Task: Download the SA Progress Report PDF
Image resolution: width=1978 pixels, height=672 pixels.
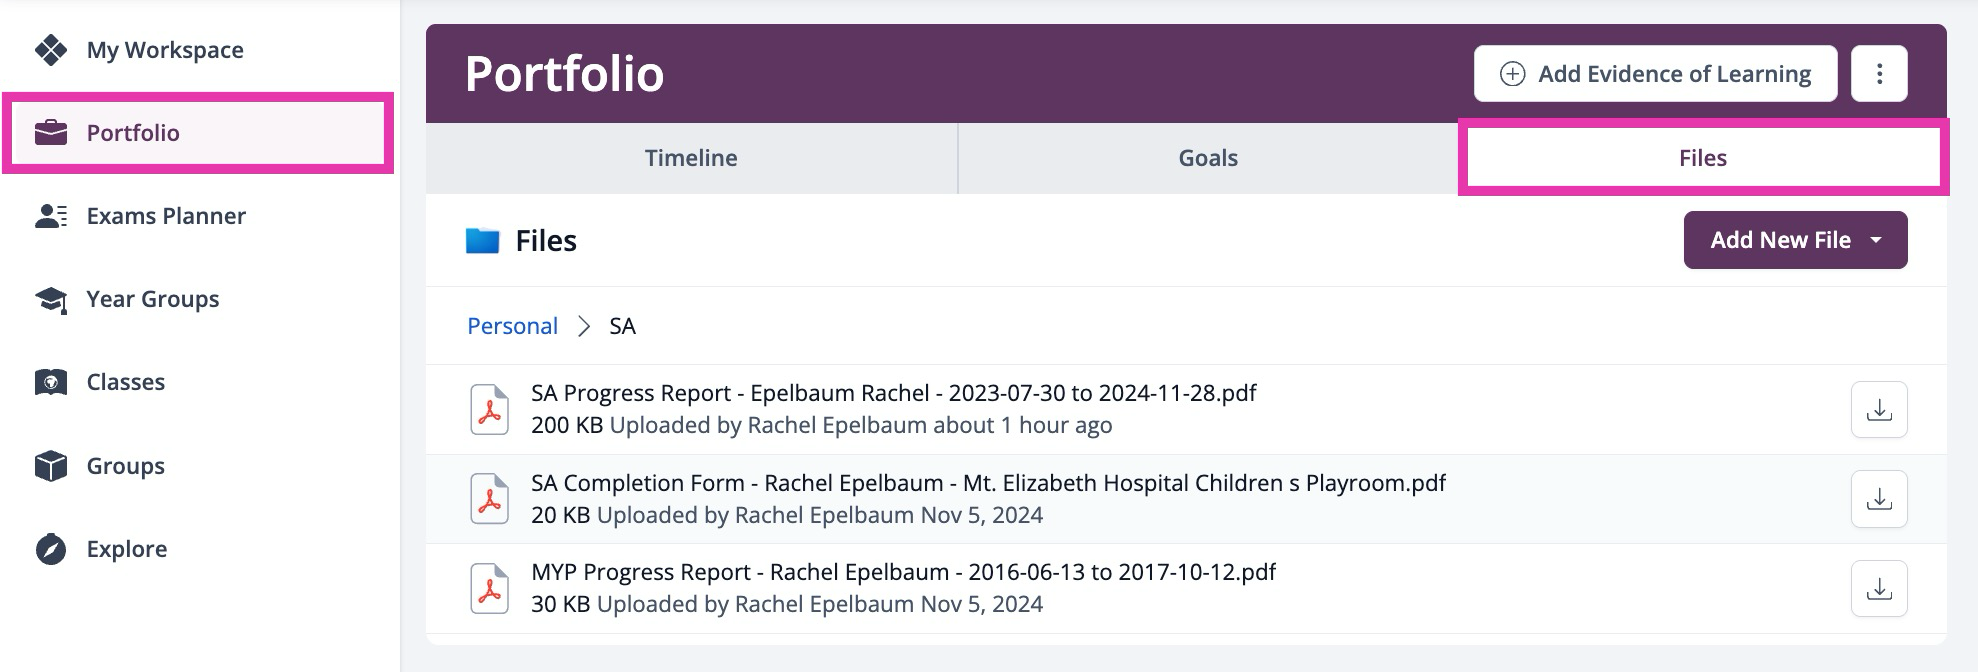Action: 1879,410
